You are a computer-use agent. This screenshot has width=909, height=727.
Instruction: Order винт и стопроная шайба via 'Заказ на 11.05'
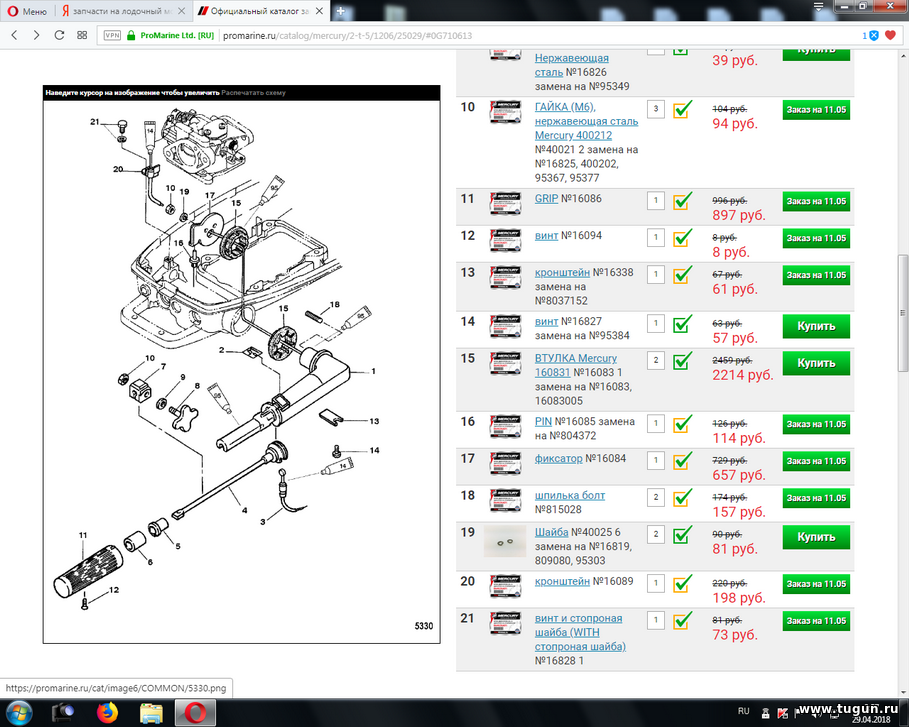pos(816,621)
